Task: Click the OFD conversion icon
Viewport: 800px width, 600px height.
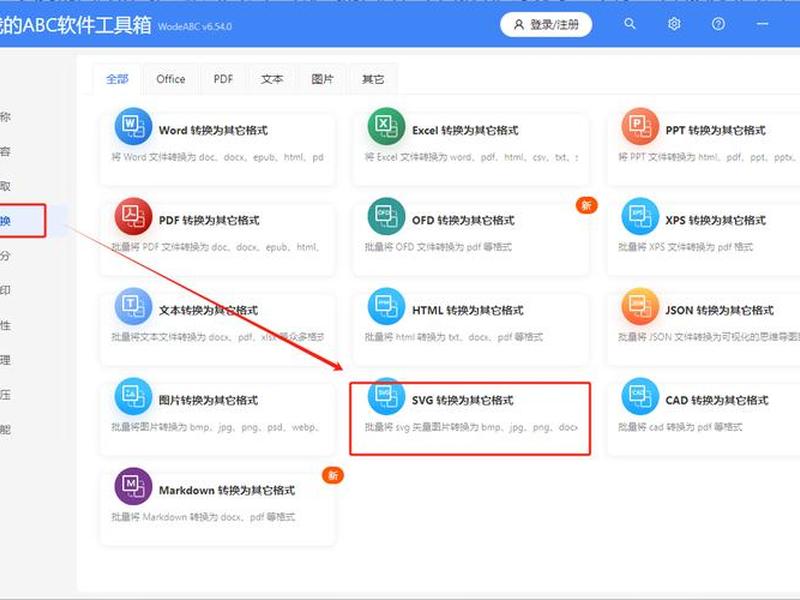Action: pyautogui.click(x=386, y=216)
